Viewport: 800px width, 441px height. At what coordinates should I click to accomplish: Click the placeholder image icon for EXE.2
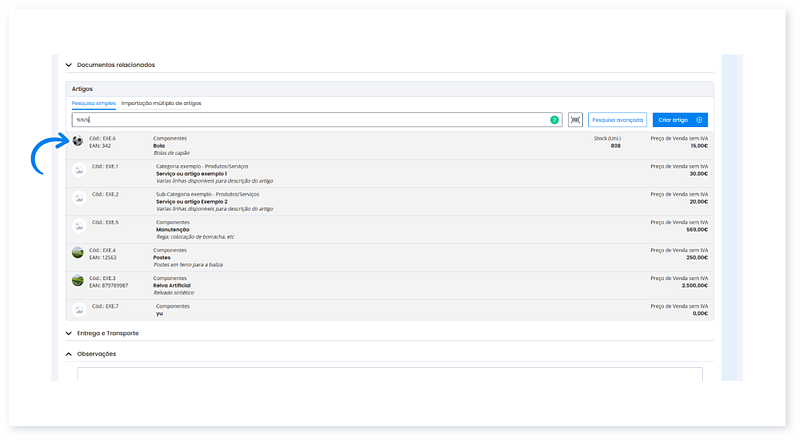78,197
